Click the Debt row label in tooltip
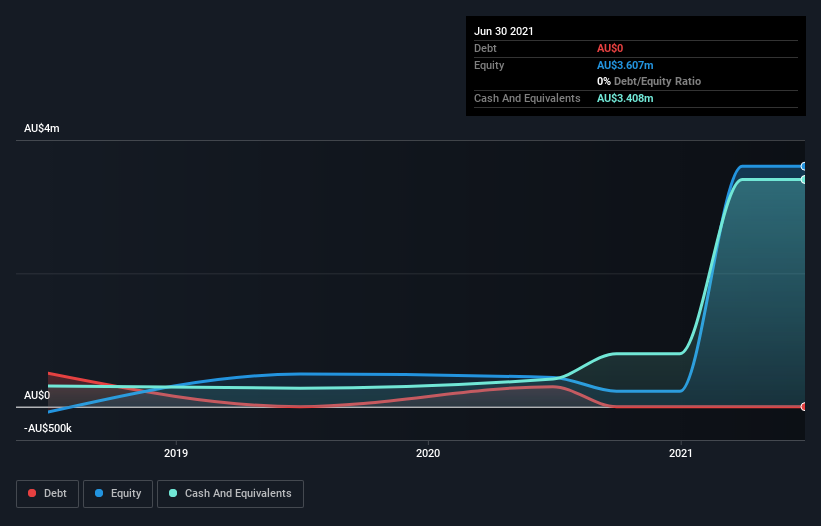 click(485, 48)
